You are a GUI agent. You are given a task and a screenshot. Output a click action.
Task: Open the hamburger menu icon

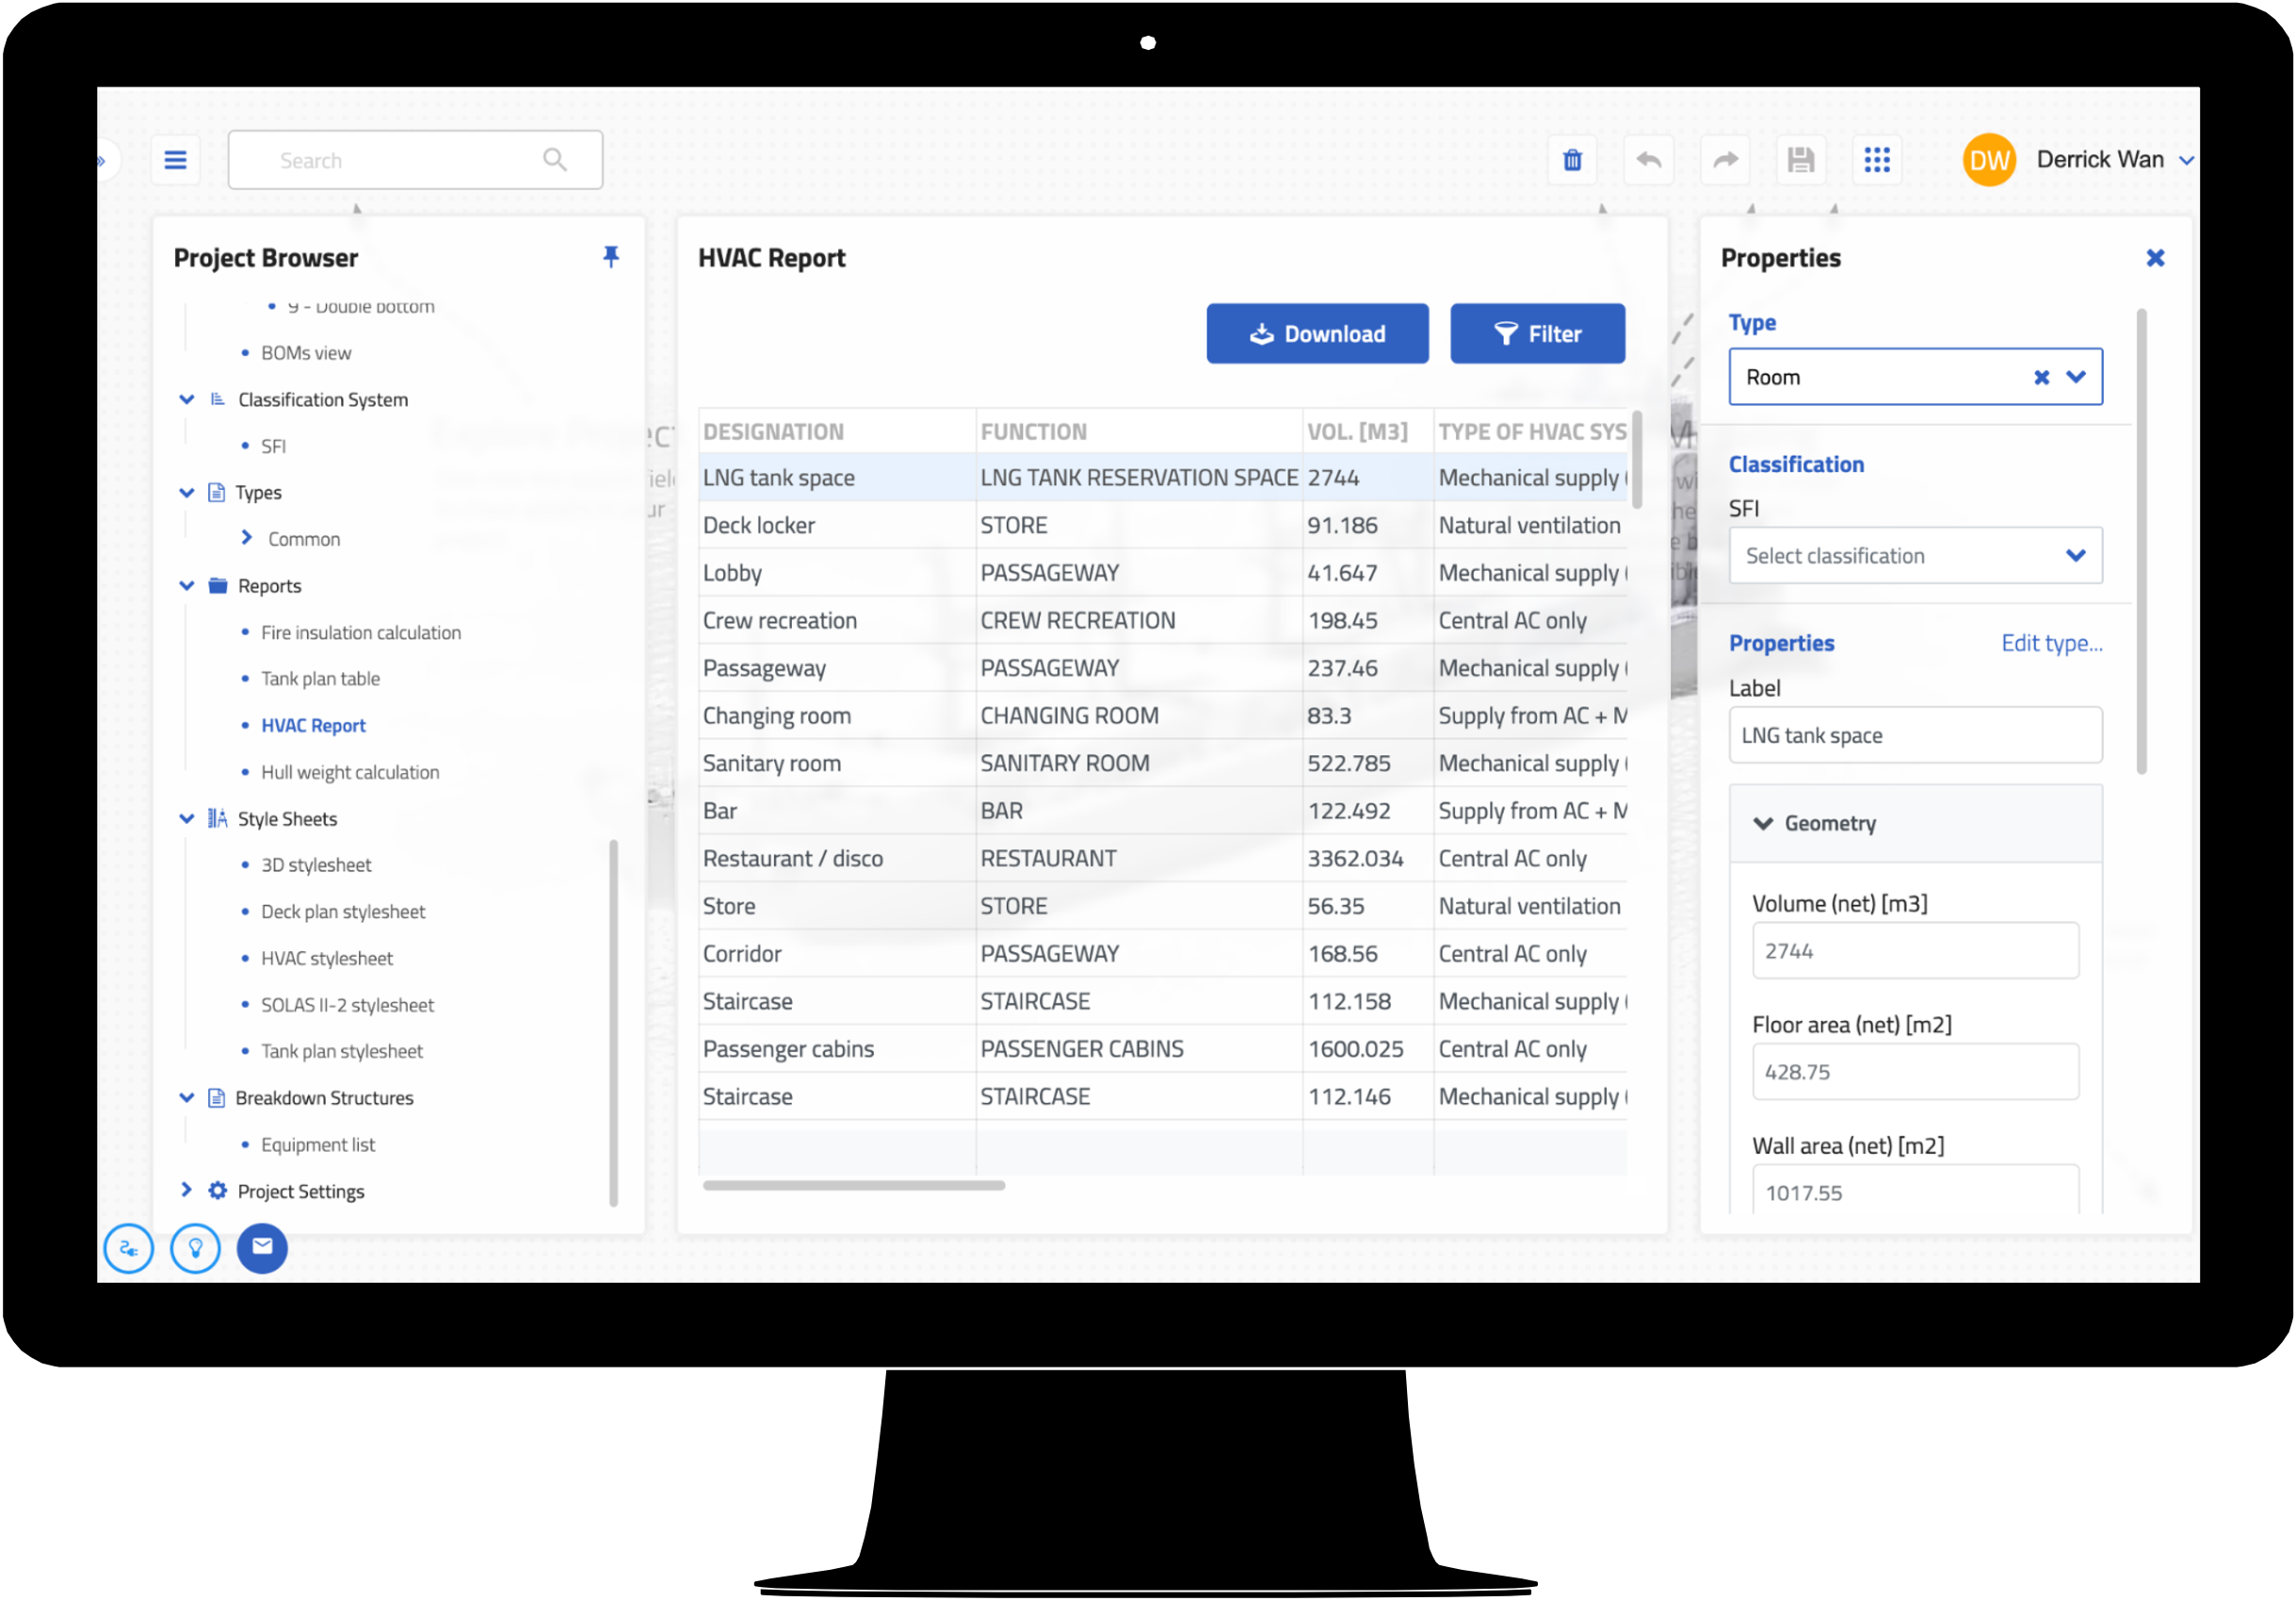coord(175,160)
